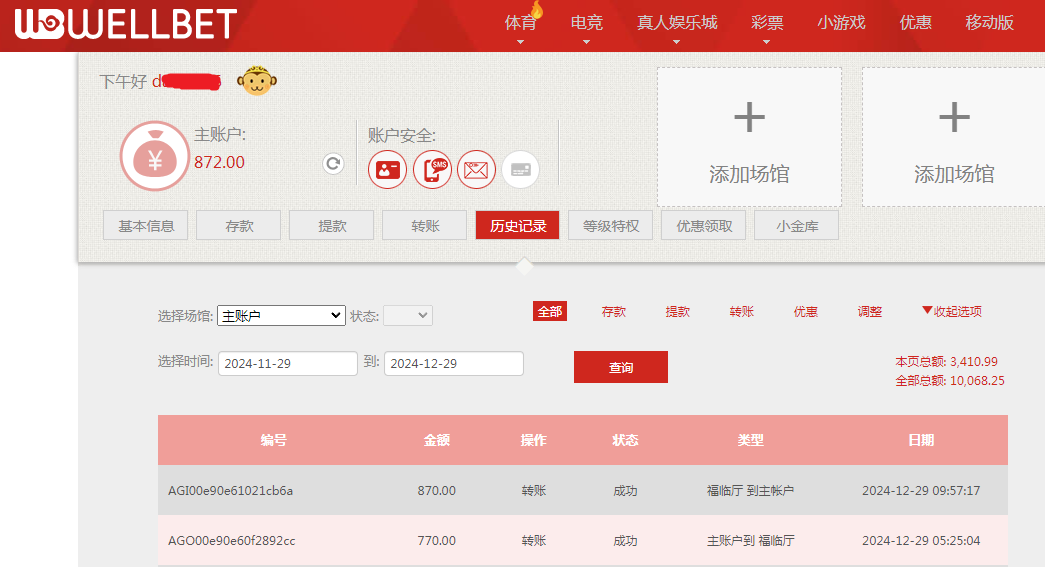Select the 全部 filter for all records

[550, 311]
